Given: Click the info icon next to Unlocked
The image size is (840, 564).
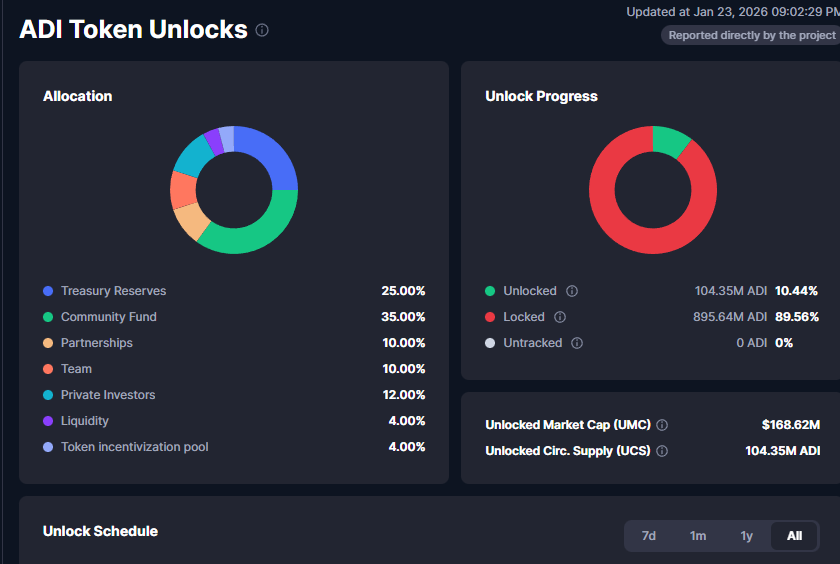Looking at the screenshot, I should click(x=572, y=291).
